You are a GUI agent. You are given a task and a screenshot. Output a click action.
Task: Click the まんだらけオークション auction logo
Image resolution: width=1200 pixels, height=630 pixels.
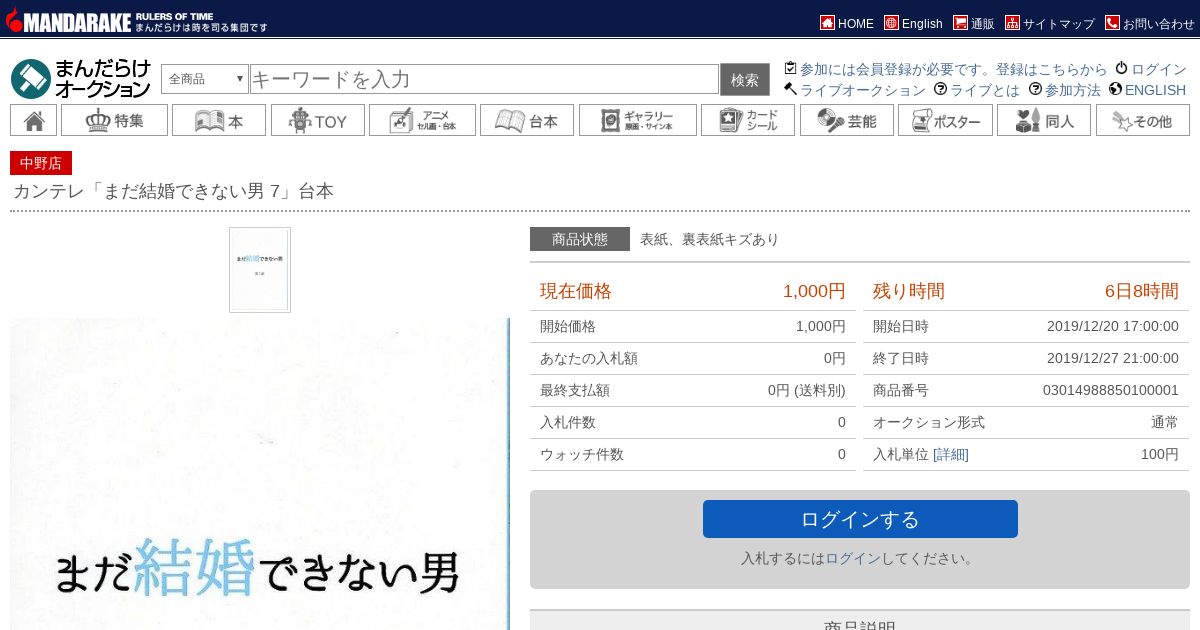pos(81,79)
